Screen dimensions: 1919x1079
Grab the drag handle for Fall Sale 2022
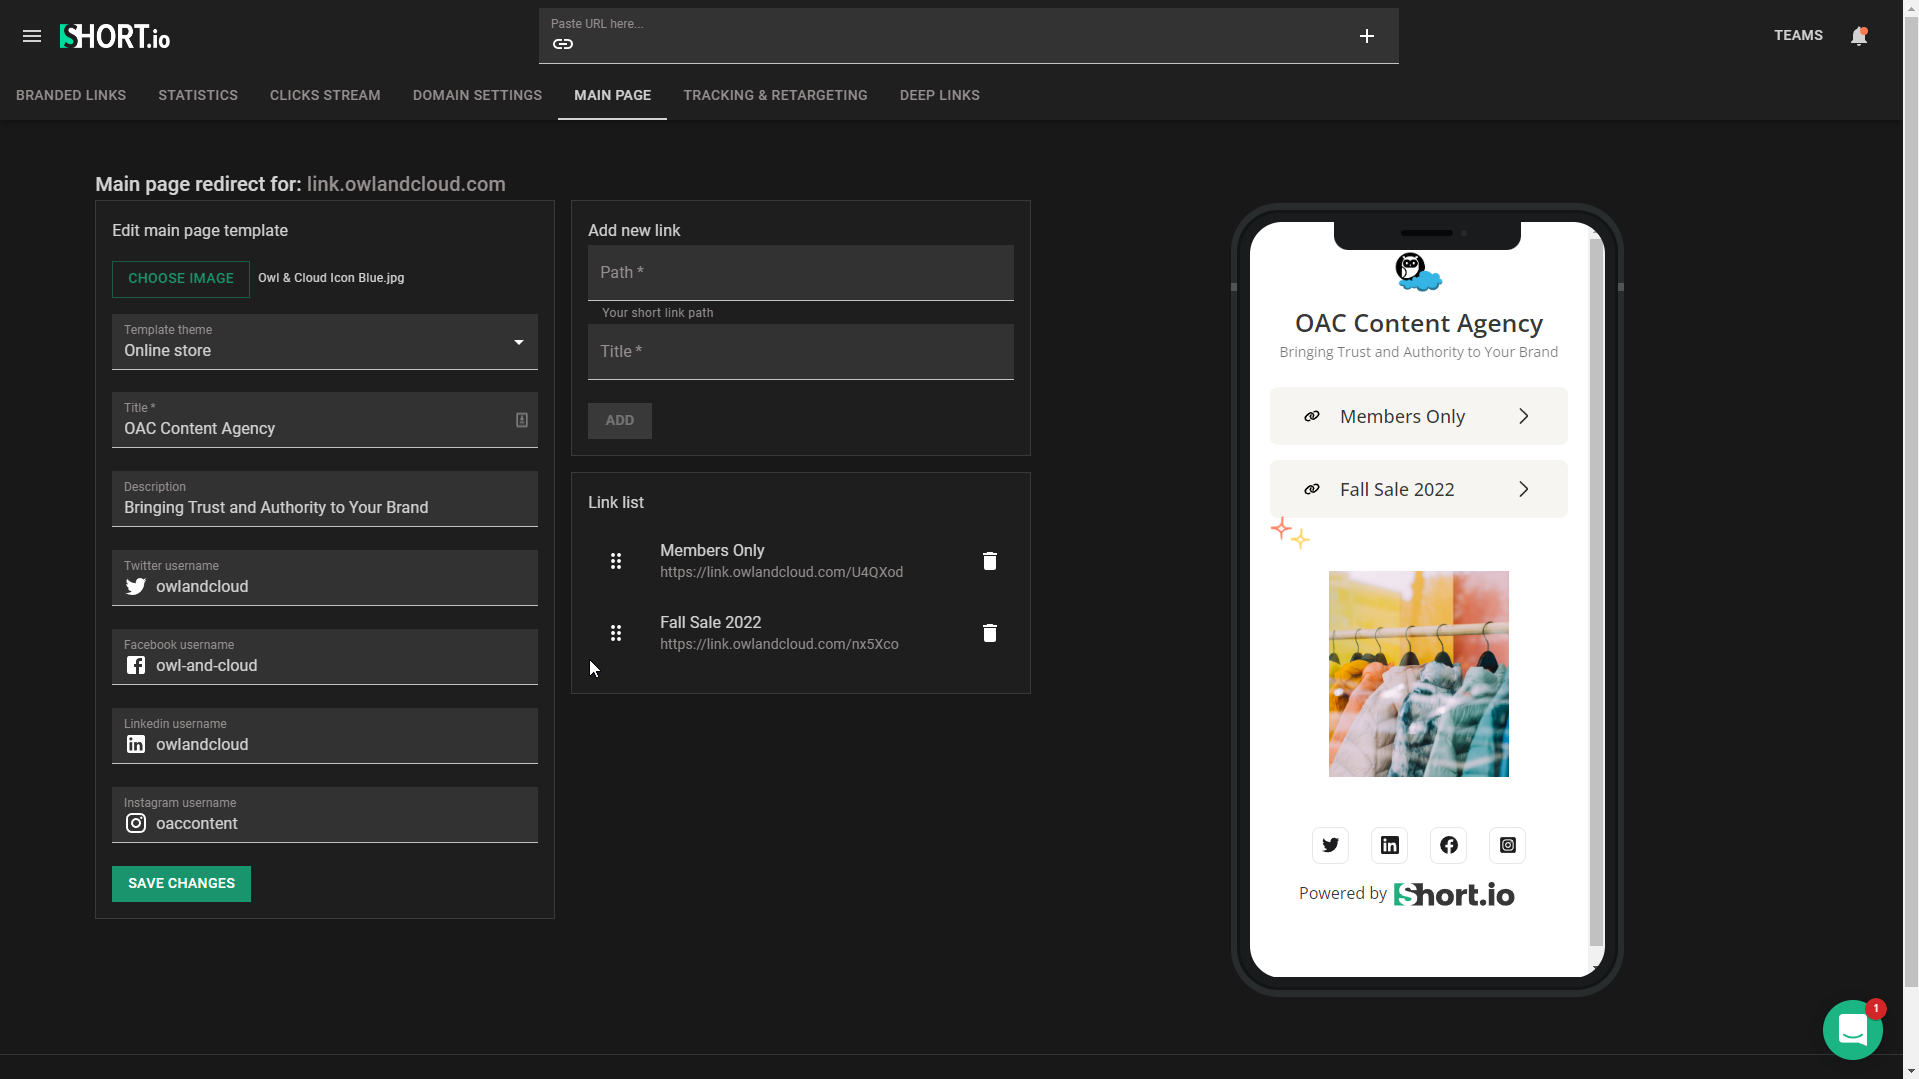point(616,633)
